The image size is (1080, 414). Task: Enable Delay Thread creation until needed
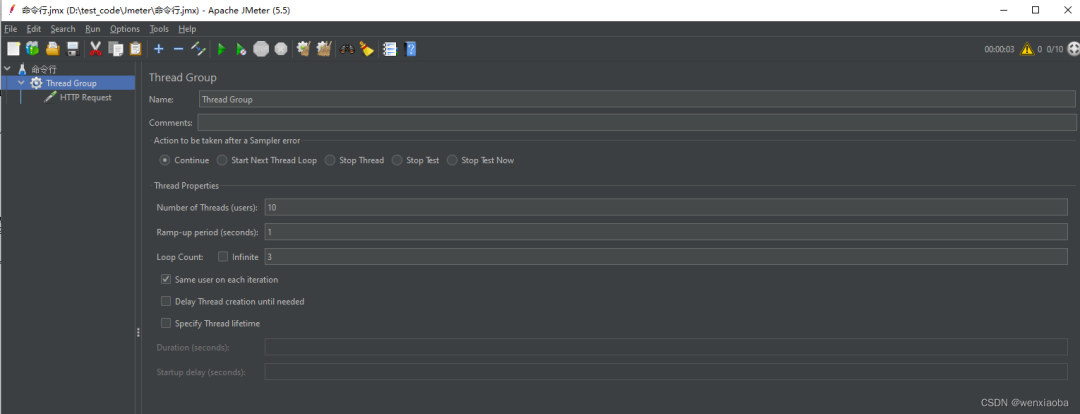pos(166,301)
